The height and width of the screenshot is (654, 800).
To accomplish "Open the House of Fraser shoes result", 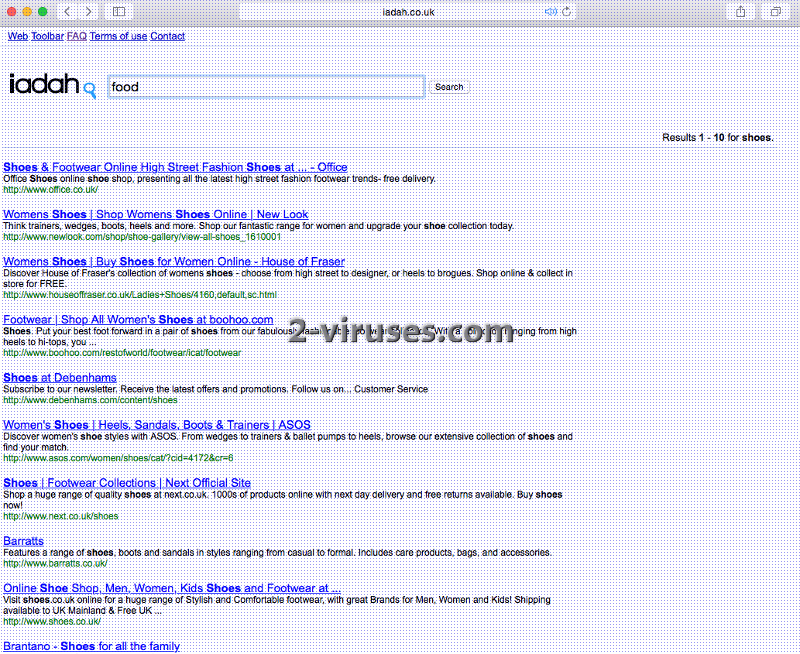I will coord(174,262).
